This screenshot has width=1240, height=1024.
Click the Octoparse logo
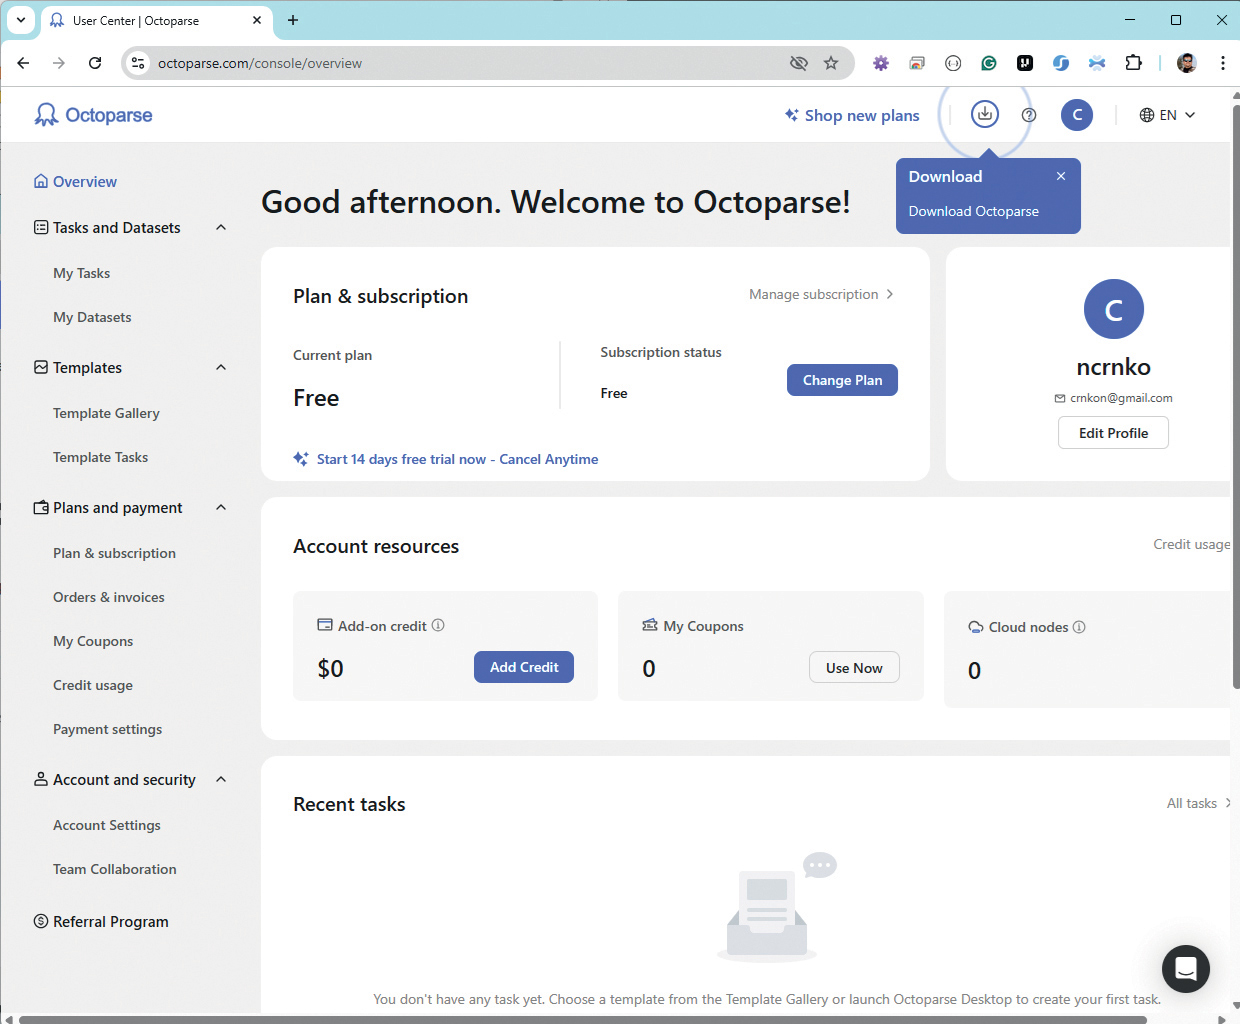pos(93,115)
